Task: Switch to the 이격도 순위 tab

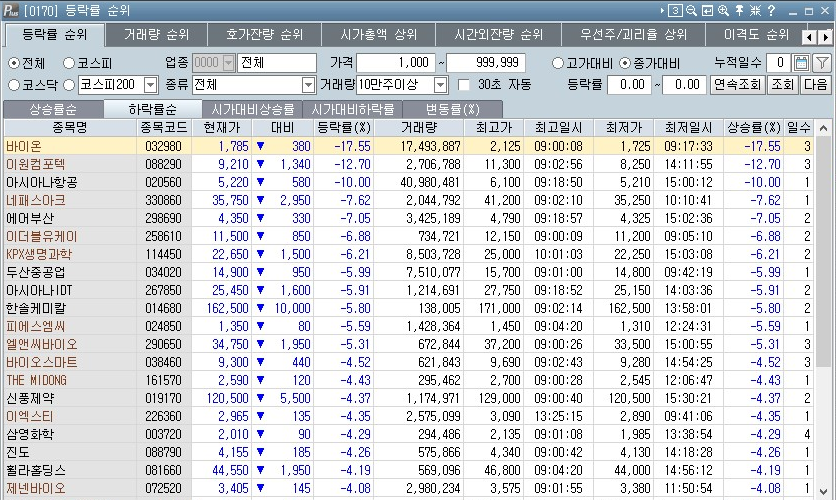Action: (x=756, y=35)
